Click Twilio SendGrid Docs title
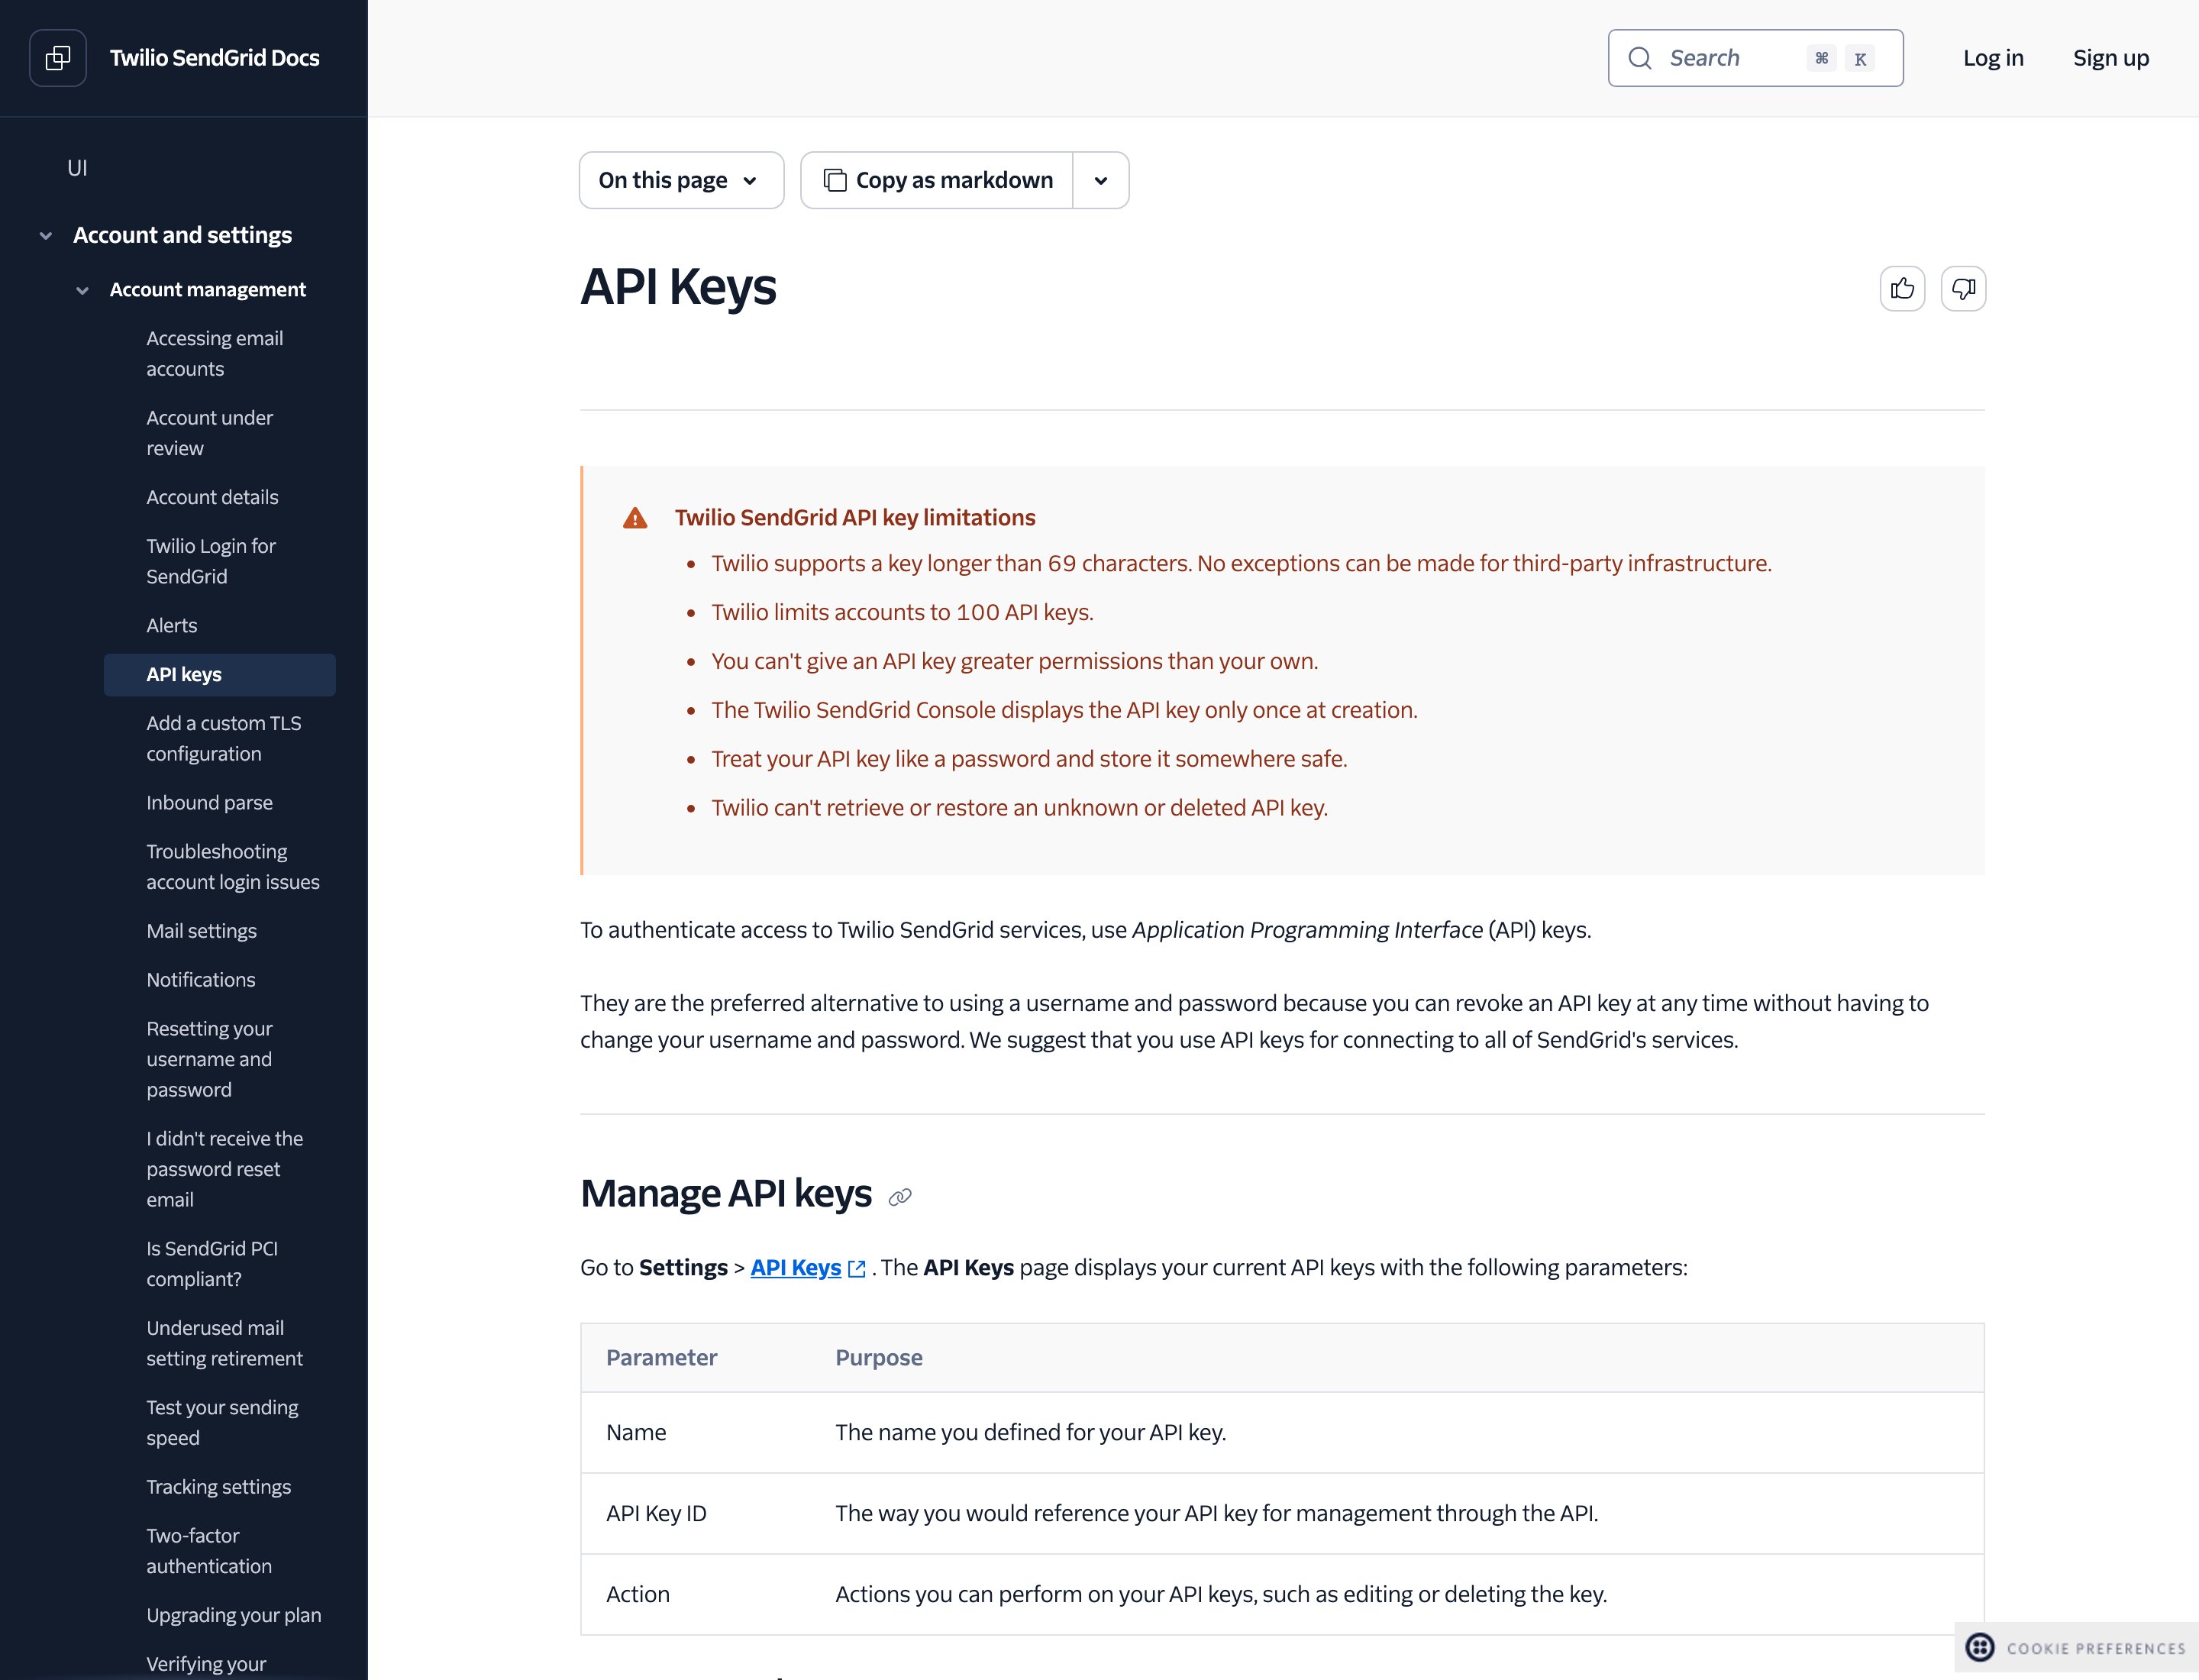 point(215,58)
